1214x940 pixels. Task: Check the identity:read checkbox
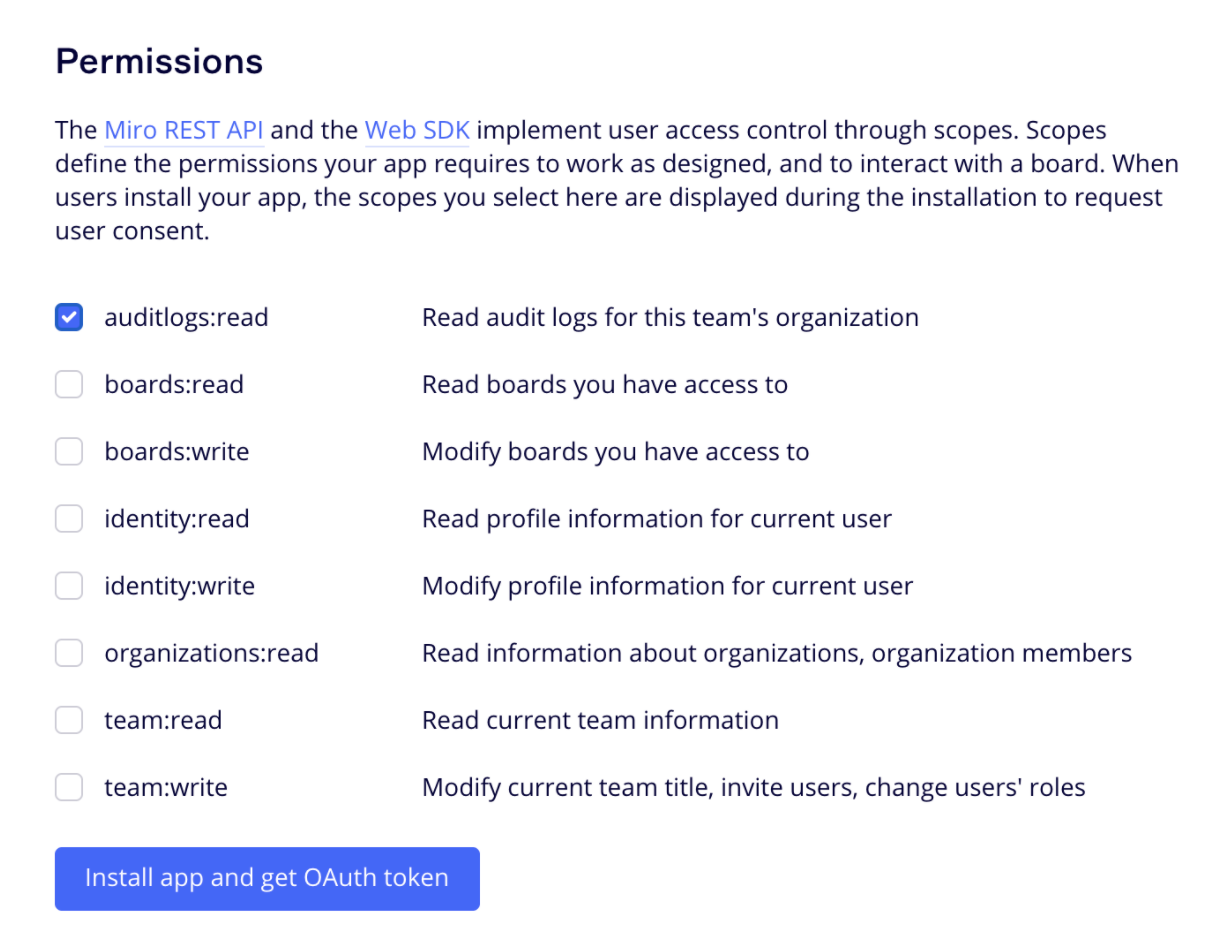click(69, 519)
